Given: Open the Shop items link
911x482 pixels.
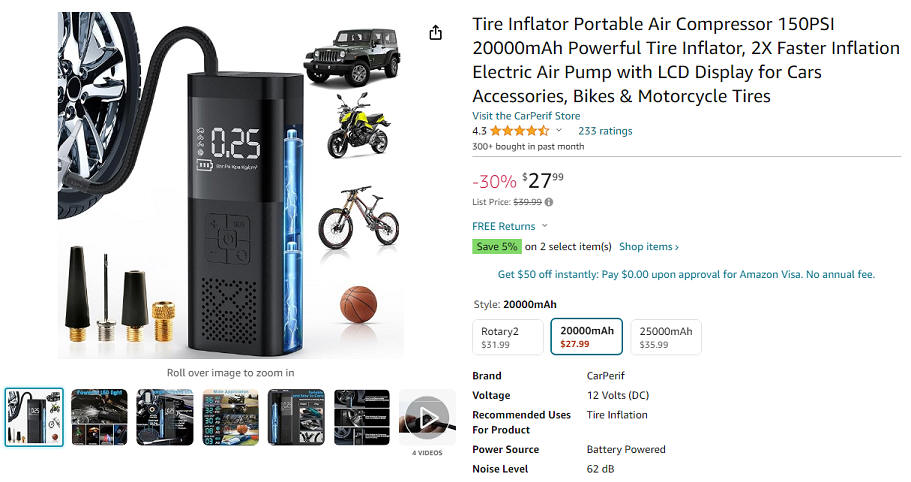Looking at the screenshot, I should coord(648,247).
